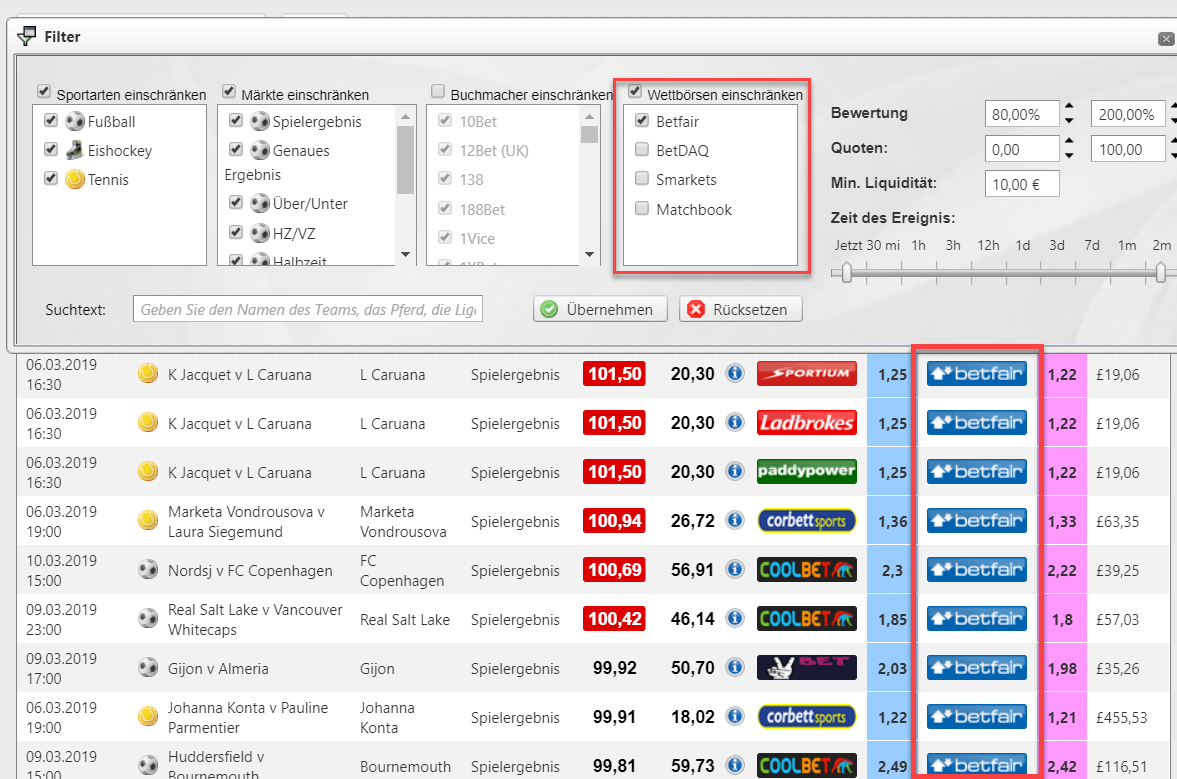Open the Ladbrokes bookmaker logo

(x=806, y=423)
